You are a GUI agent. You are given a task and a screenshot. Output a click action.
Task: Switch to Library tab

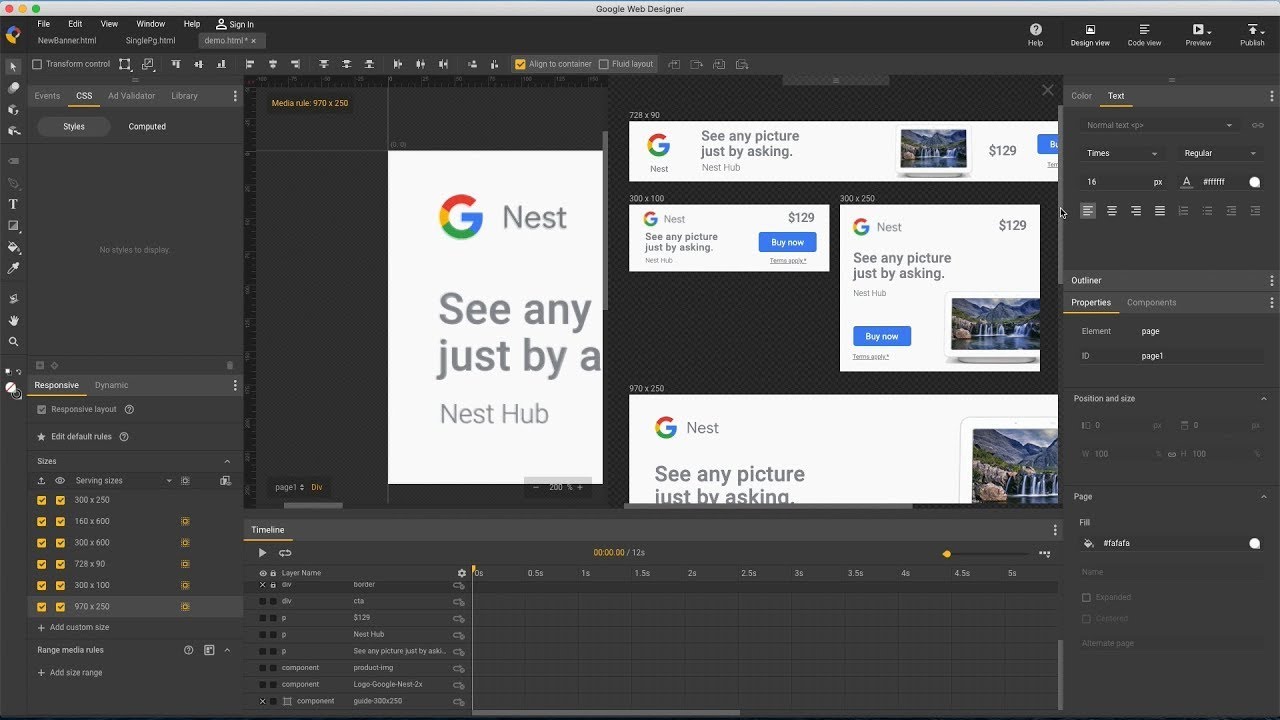click(184, 96)
